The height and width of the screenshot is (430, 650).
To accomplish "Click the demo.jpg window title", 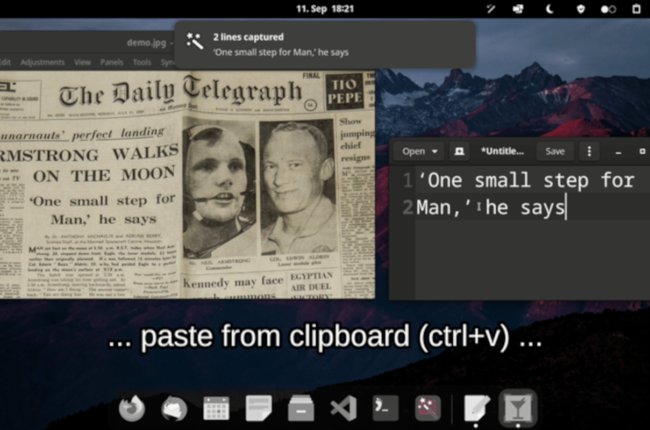I will pyautogui.click(x=146, y=43).
